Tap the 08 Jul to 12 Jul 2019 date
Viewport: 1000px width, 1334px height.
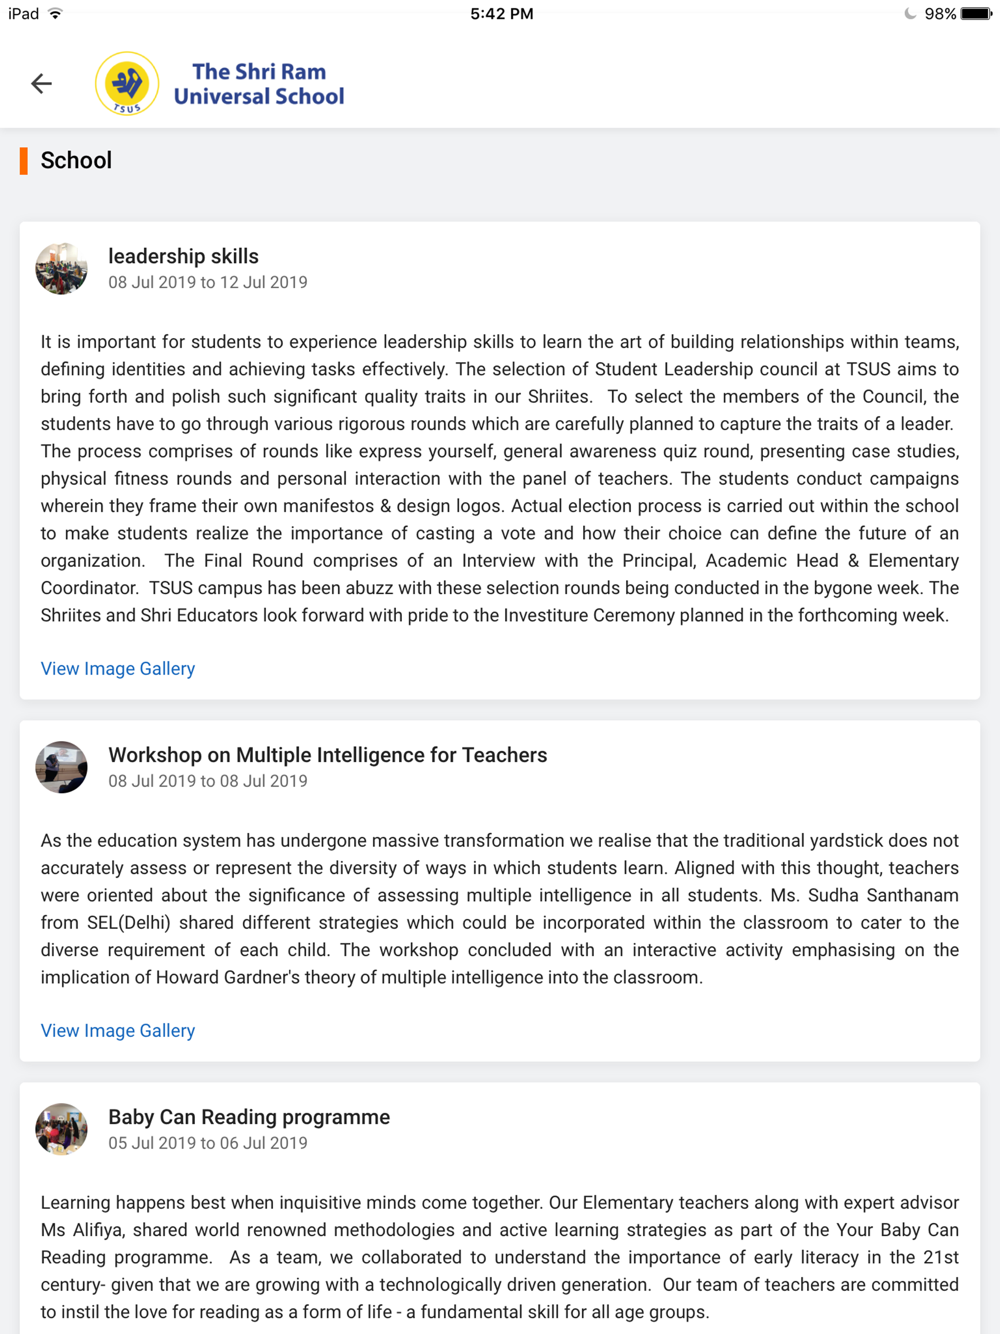click(x=208, y=283)
